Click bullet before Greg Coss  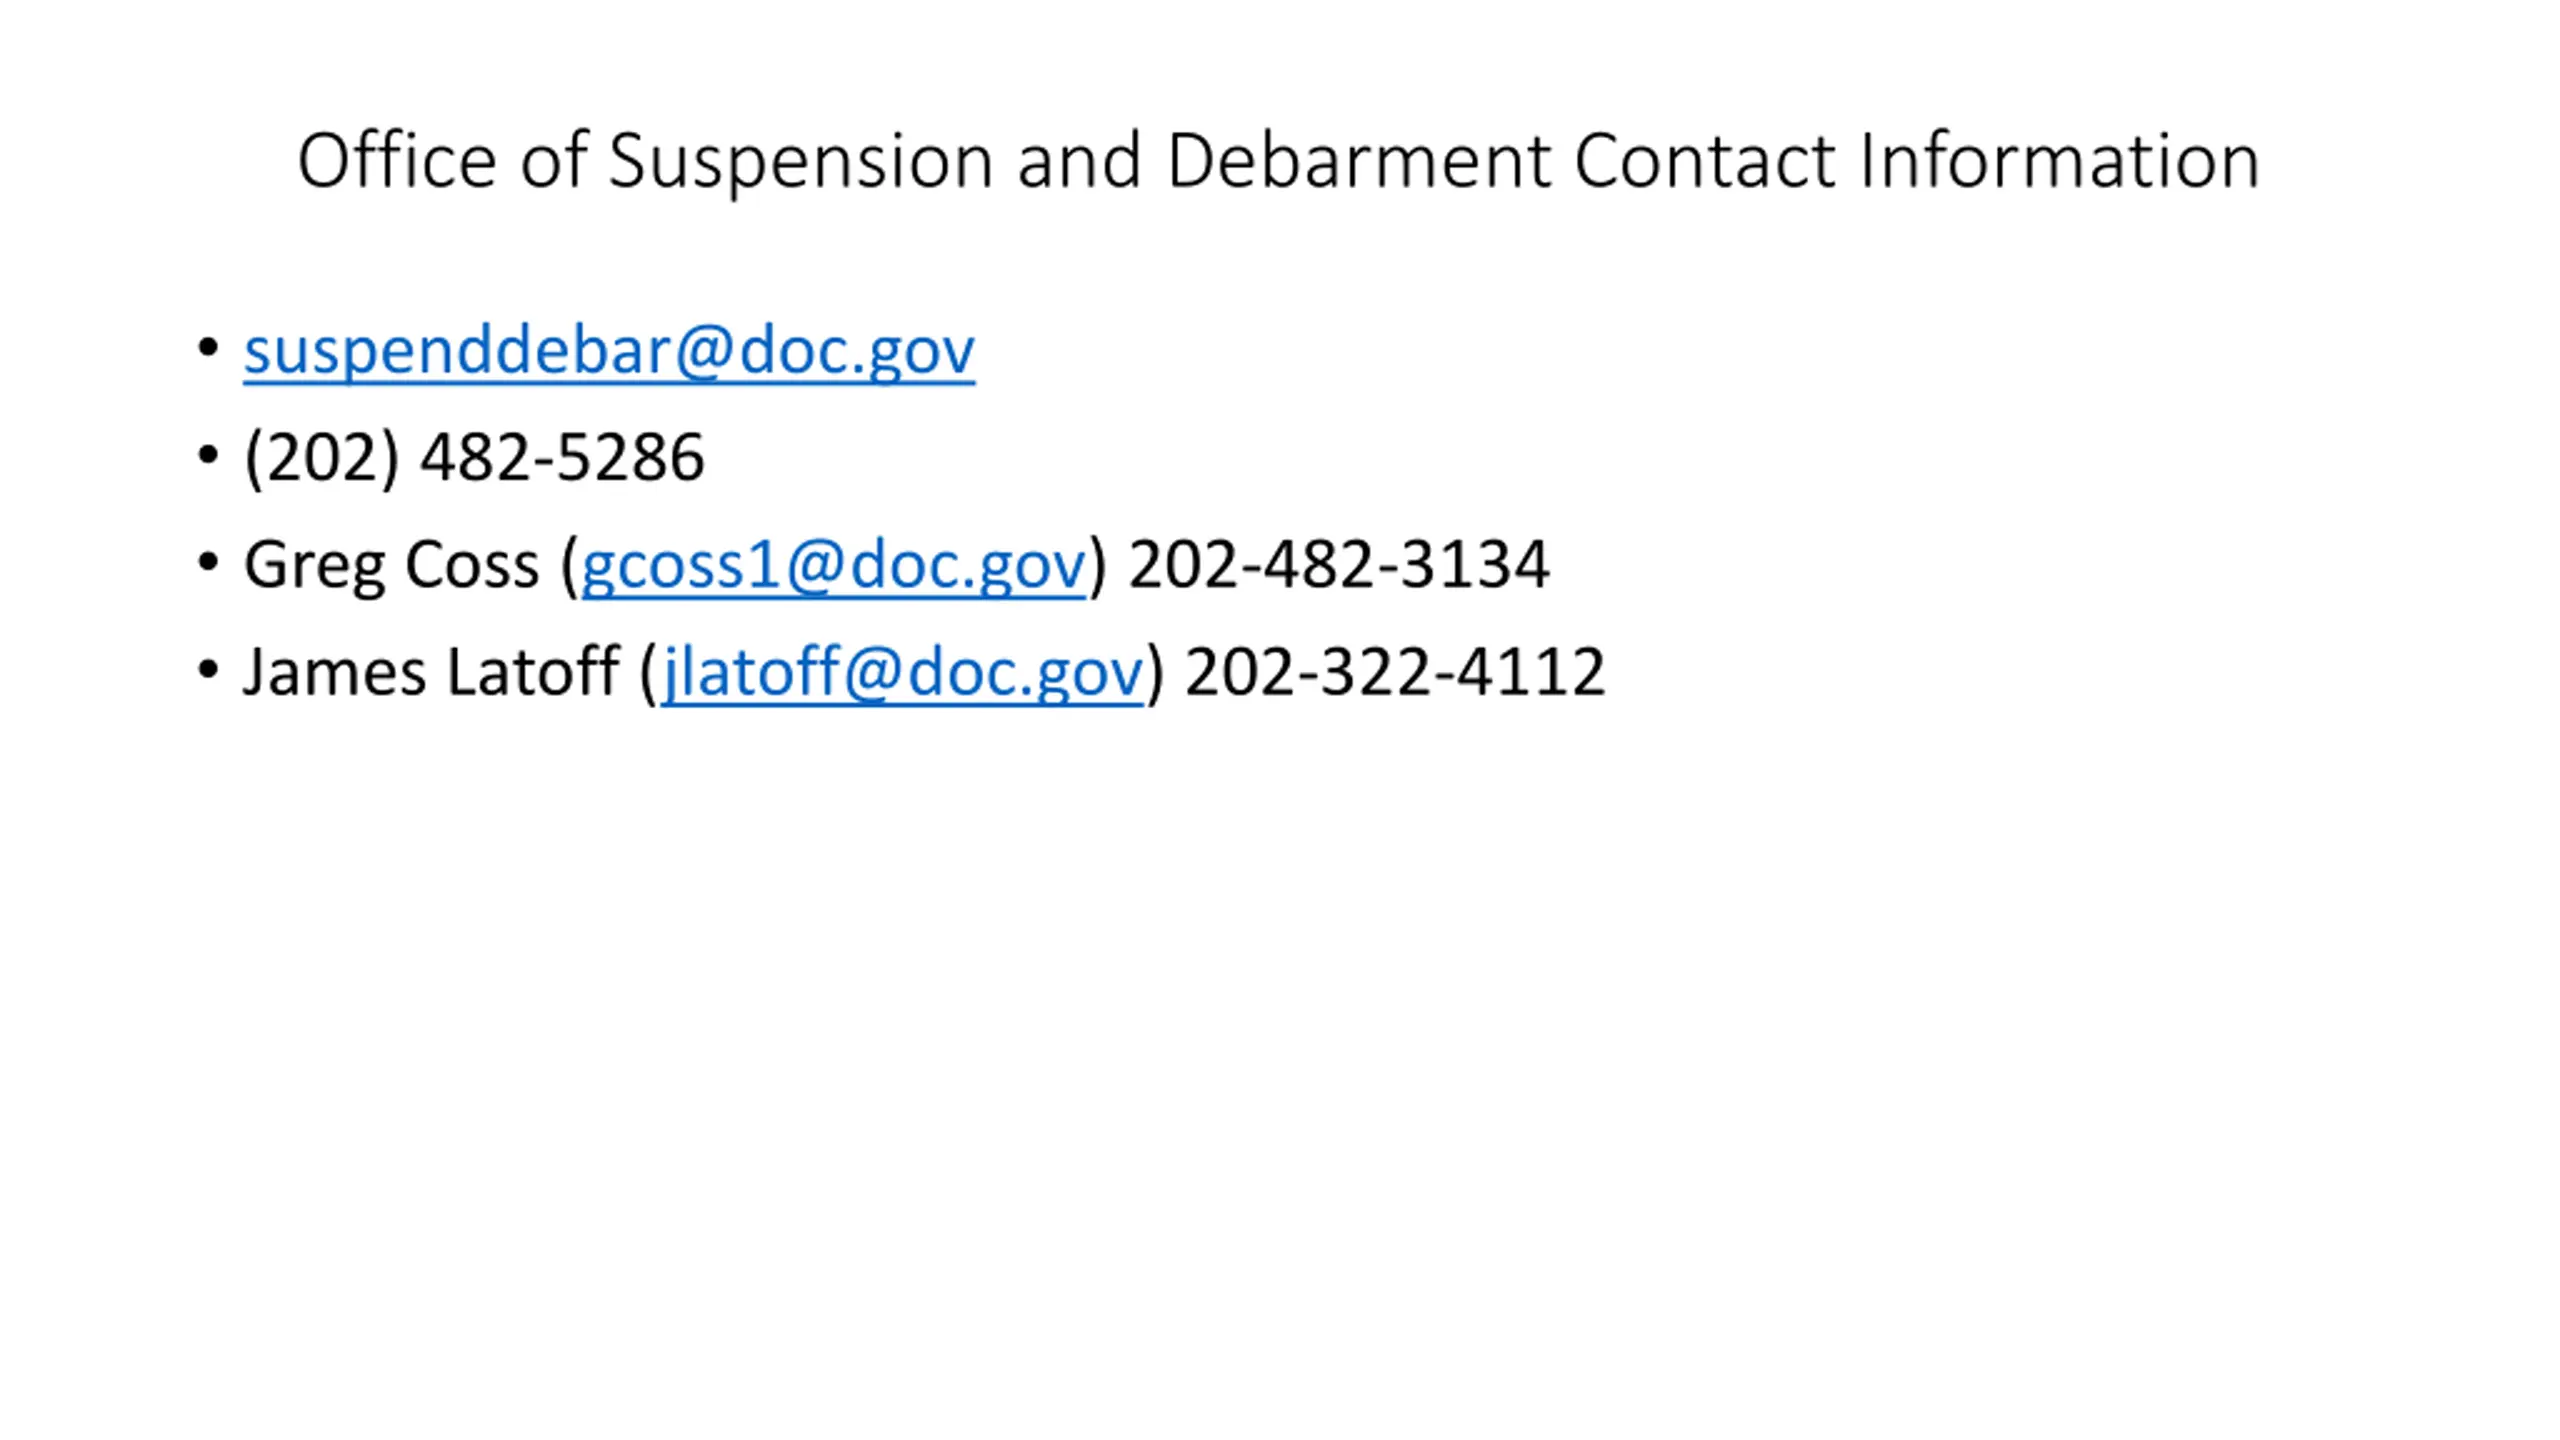(x=208, y=562)
